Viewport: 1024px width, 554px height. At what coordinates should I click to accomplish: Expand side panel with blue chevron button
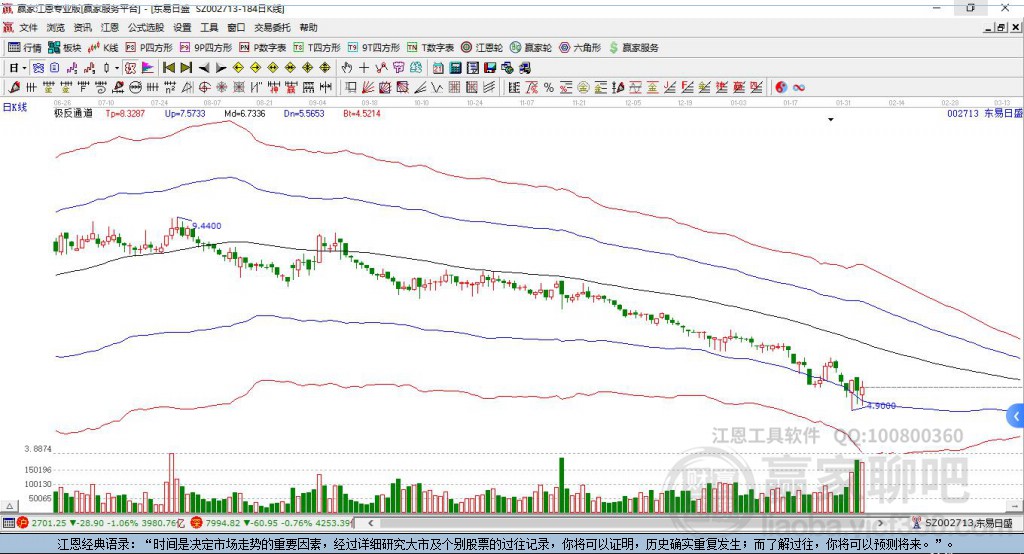1016,416
